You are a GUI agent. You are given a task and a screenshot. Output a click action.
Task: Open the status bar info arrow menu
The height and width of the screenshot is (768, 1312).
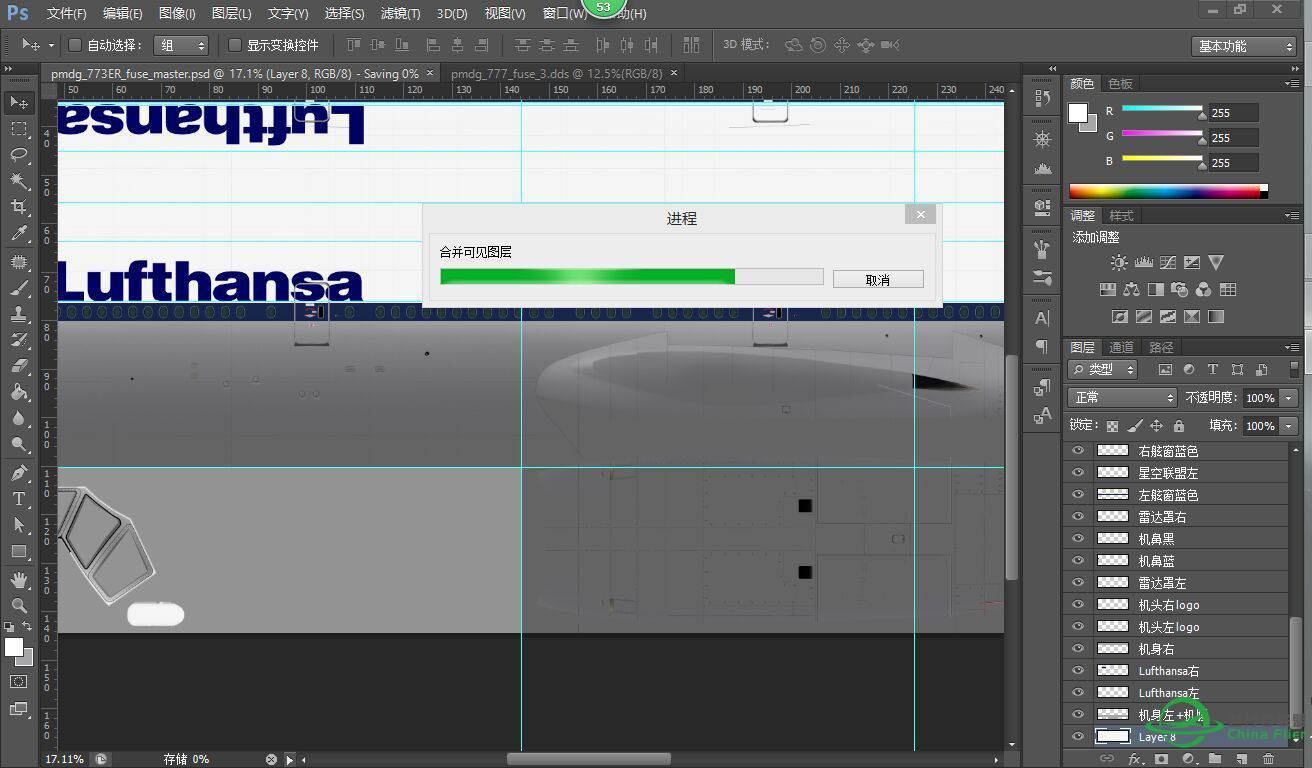coord(290,759)
